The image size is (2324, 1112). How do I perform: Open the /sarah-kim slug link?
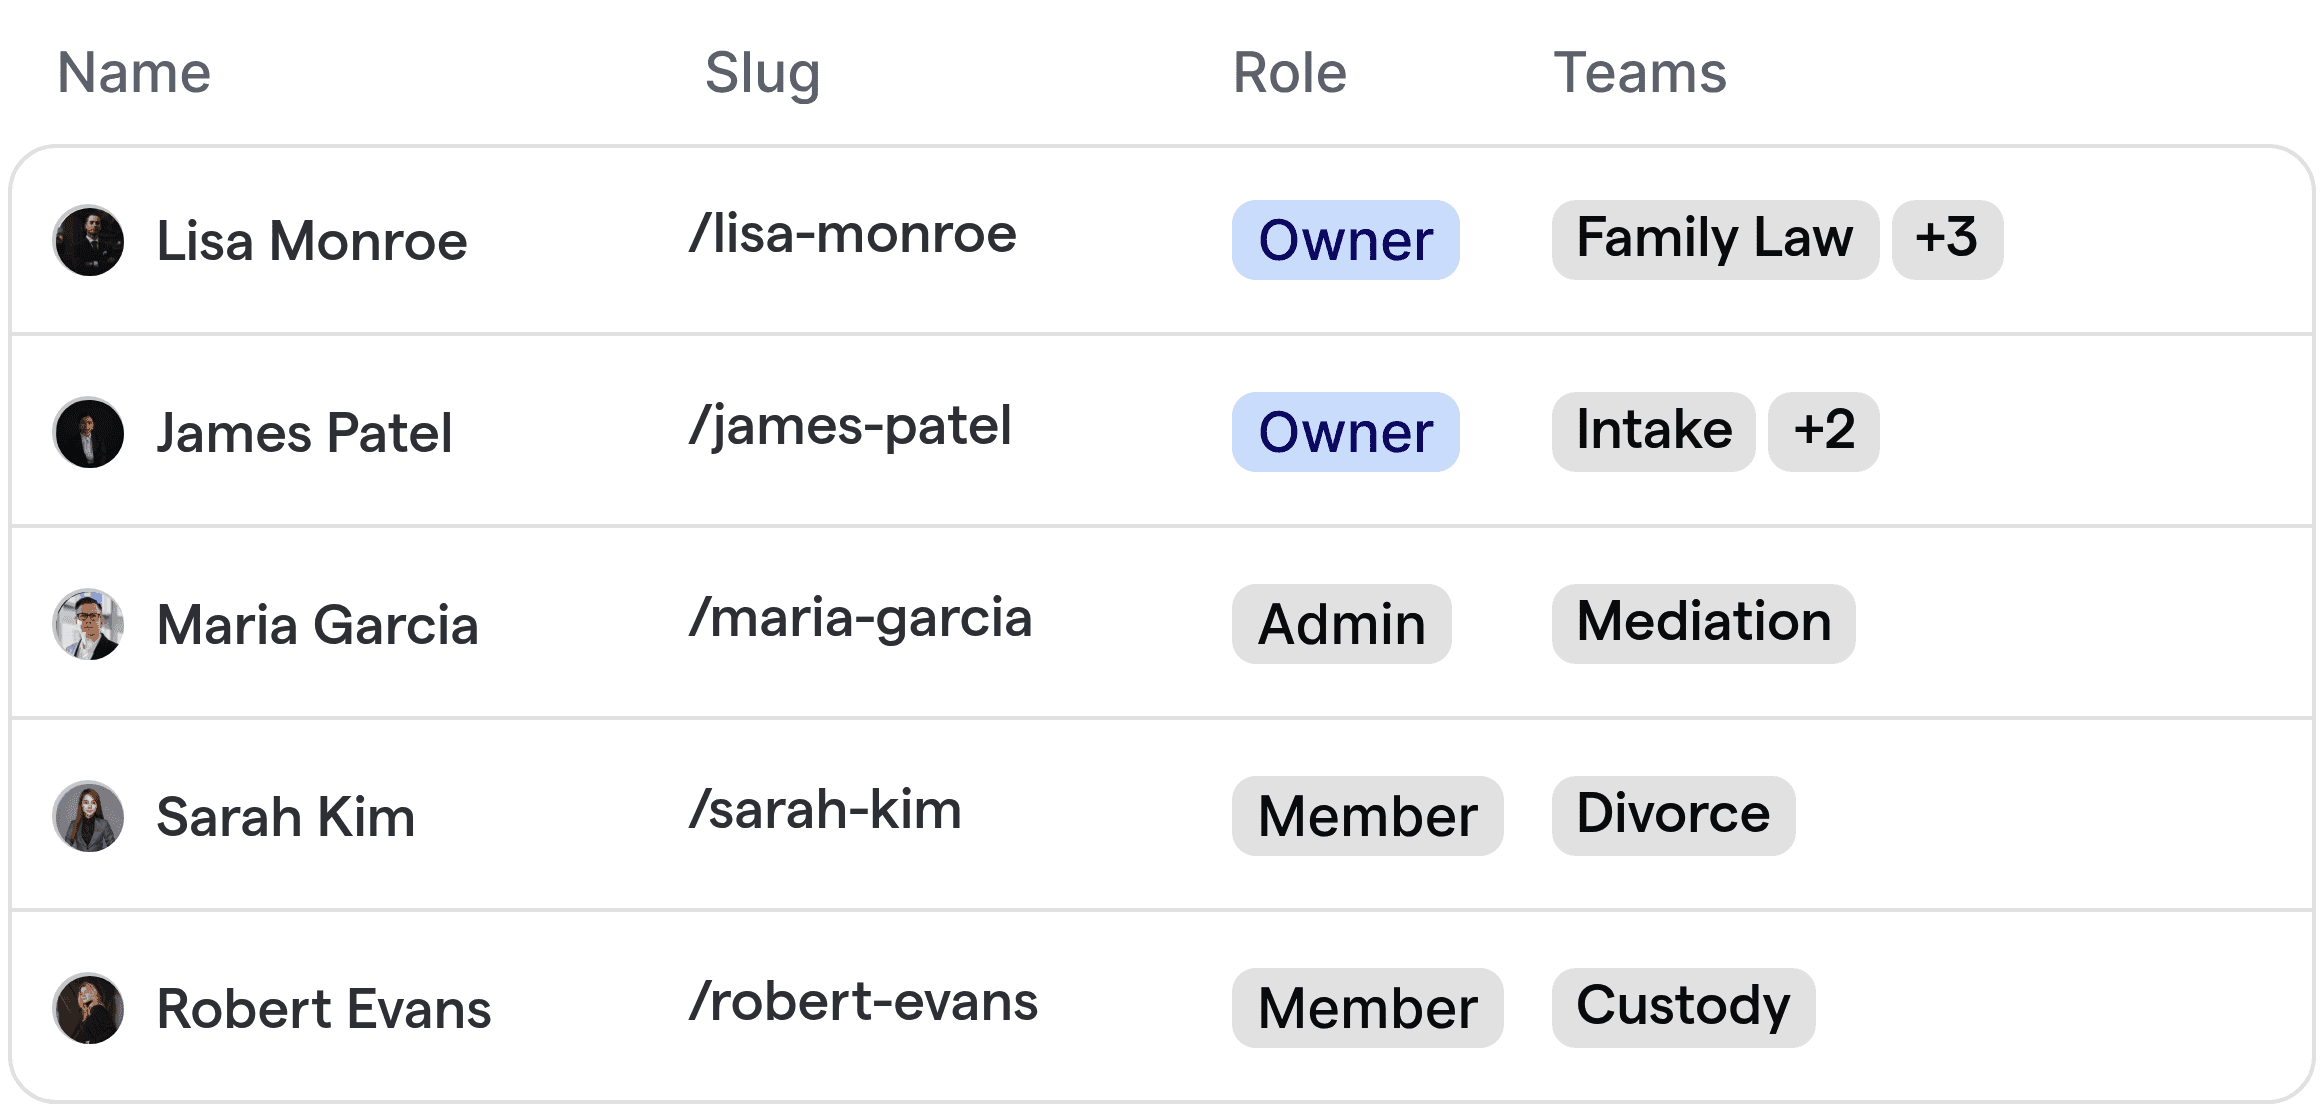coord(825,808)
